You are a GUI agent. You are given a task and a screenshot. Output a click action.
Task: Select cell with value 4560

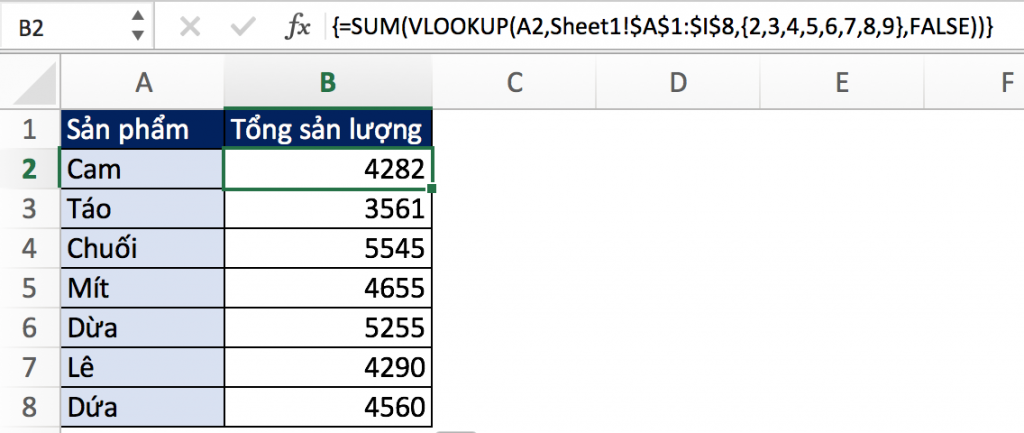click(328, 408)
